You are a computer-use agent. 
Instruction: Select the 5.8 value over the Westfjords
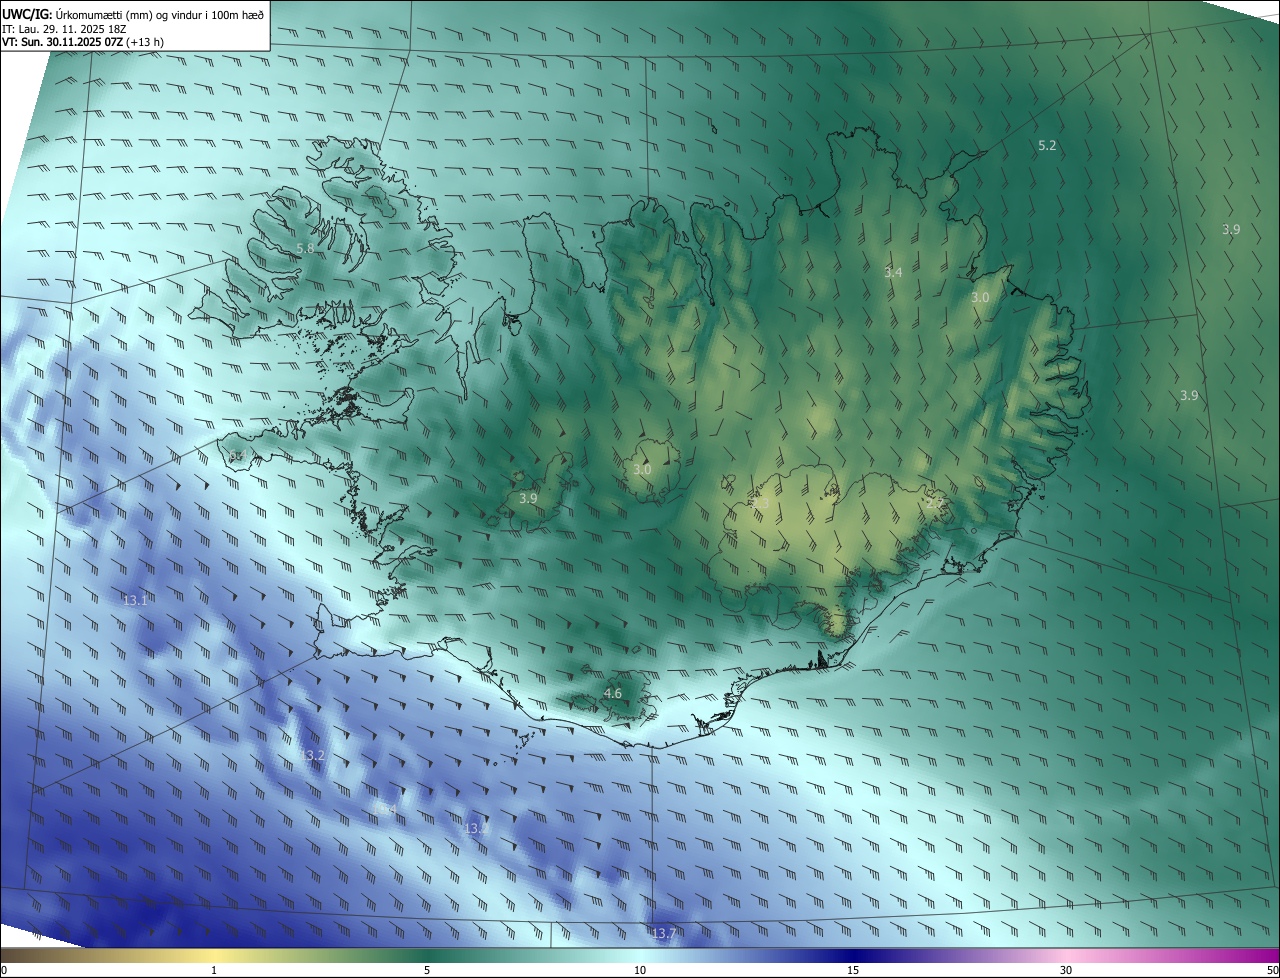pyautogui.click(x=305, y=248)
